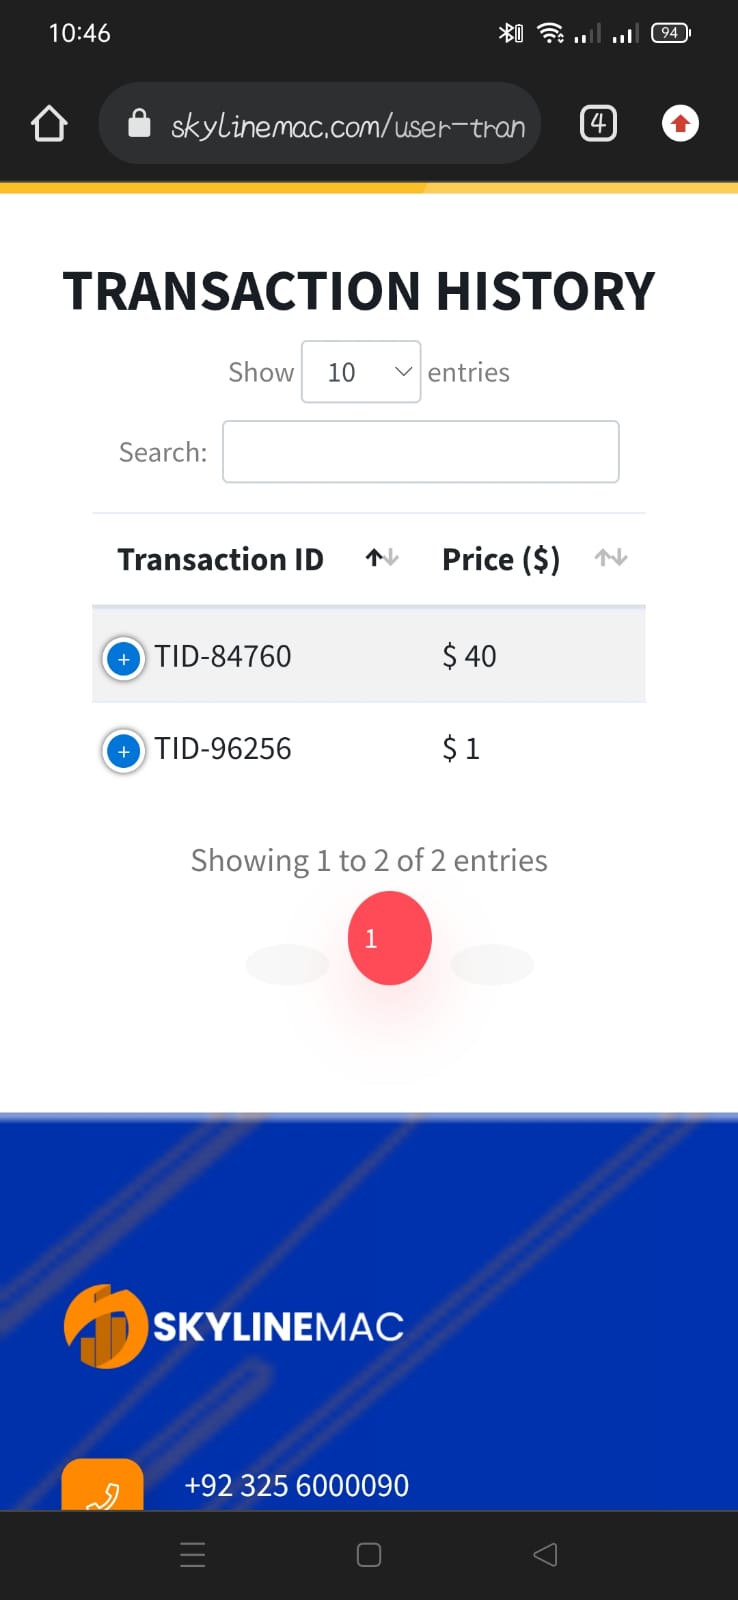
Task: Expand details for TID-96256 row
Action: click(x=124, y=751)
